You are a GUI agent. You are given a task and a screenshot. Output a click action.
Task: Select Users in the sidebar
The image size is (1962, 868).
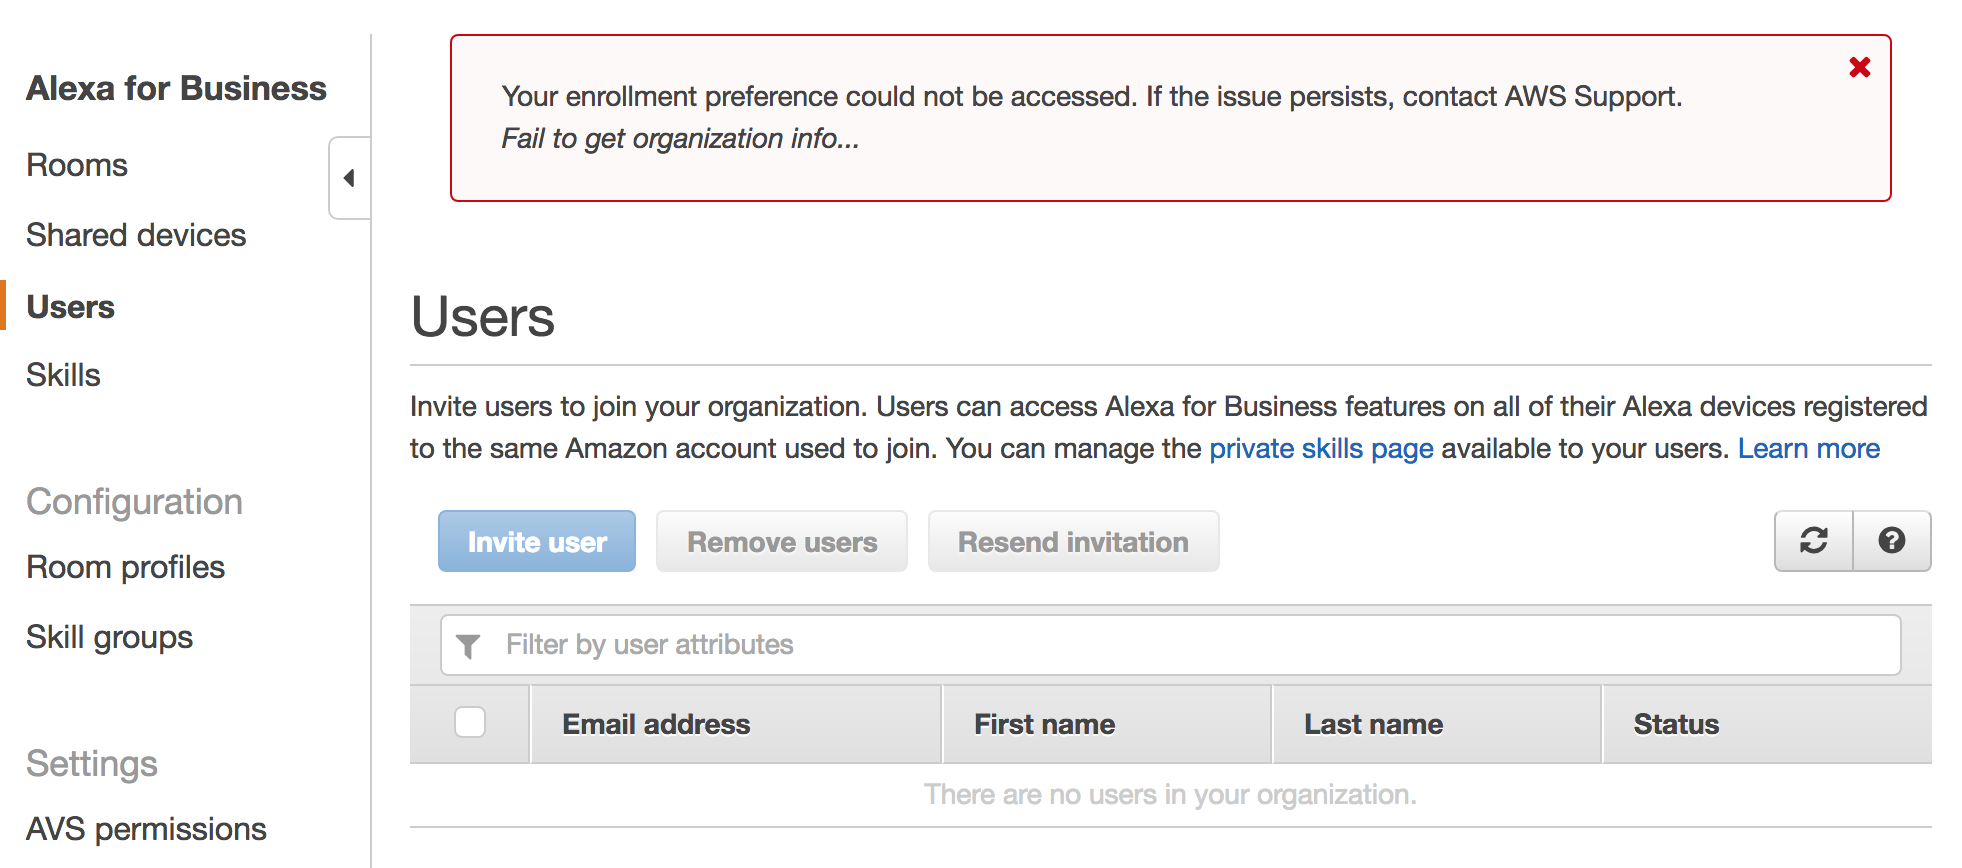point(71,307)
